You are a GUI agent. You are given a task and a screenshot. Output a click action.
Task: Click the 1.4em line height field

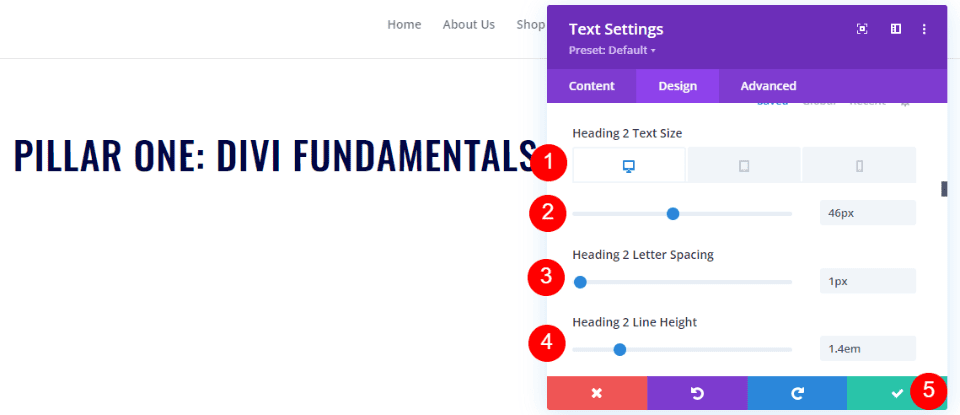[x=868, y=349]
